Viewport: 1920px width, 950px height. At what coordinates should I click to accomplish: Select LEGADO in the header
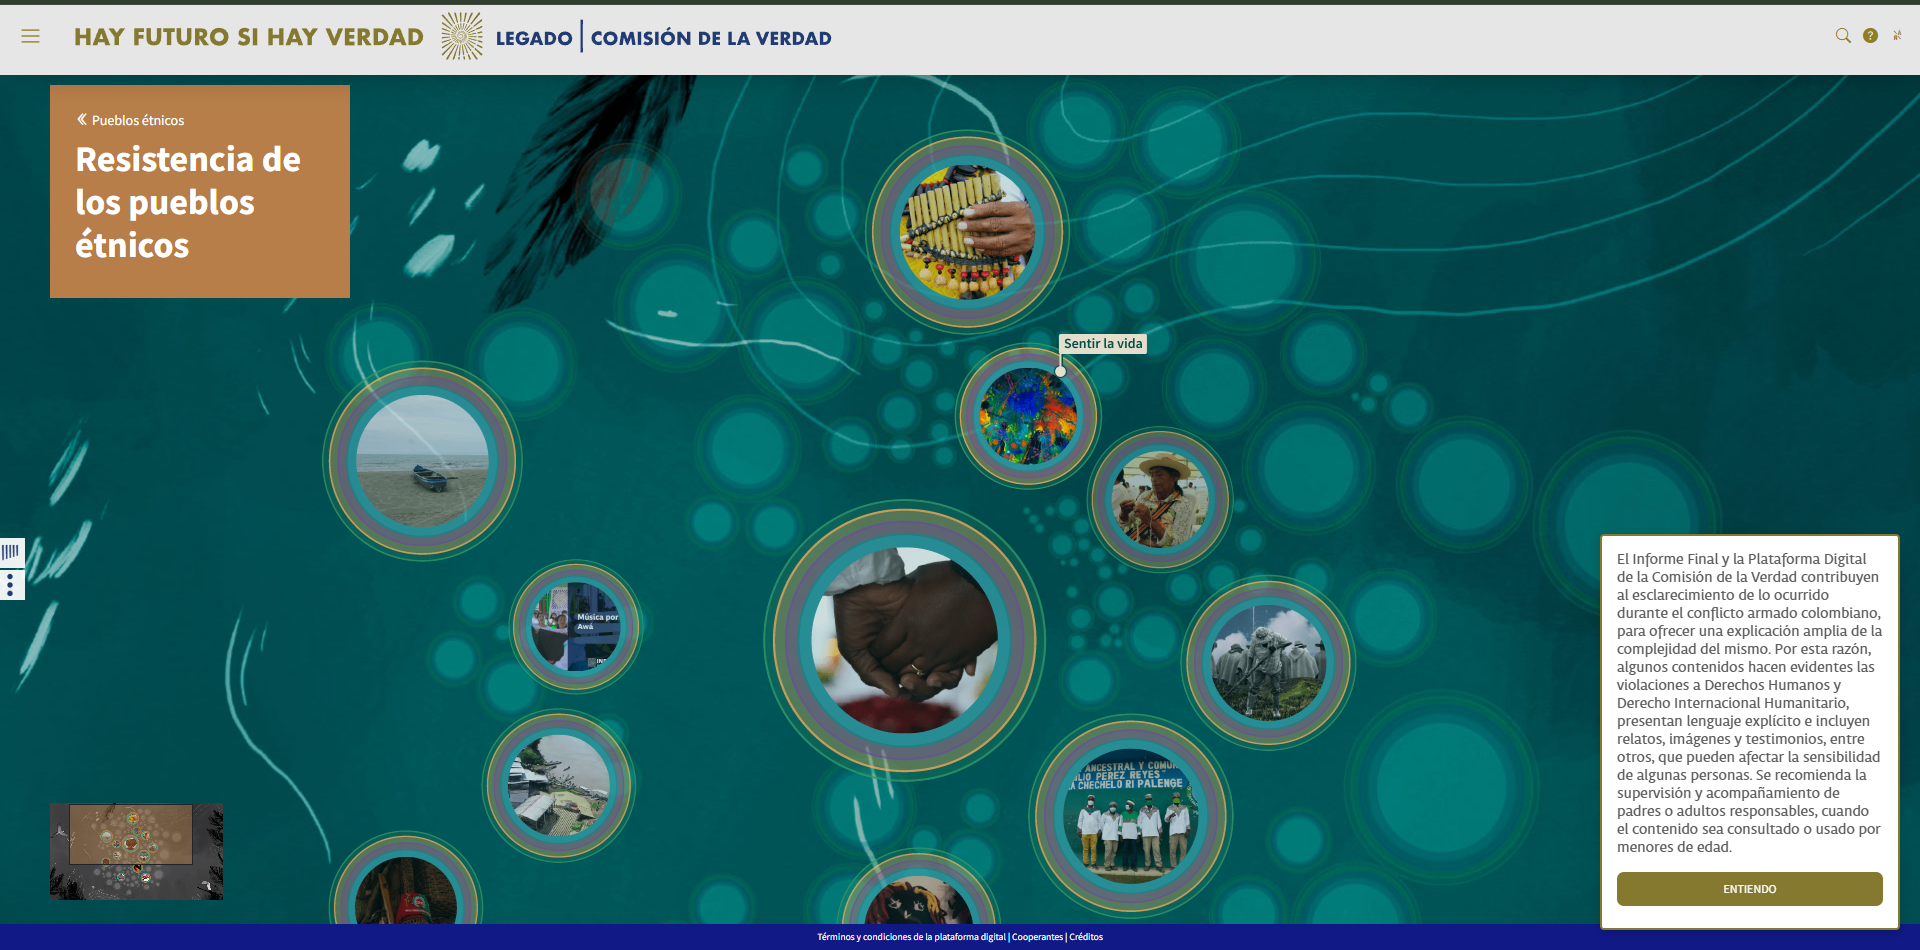534,38
